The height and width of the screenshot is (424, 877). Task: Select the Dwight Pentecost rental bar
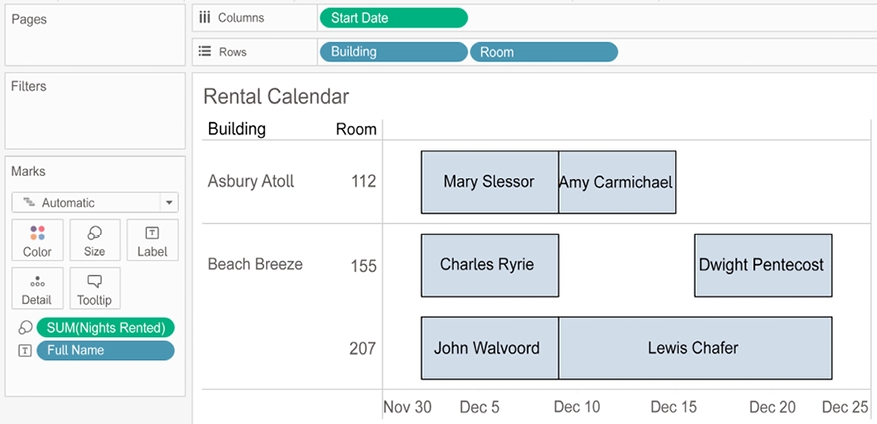pyautogui.click(x=762, y=265)
